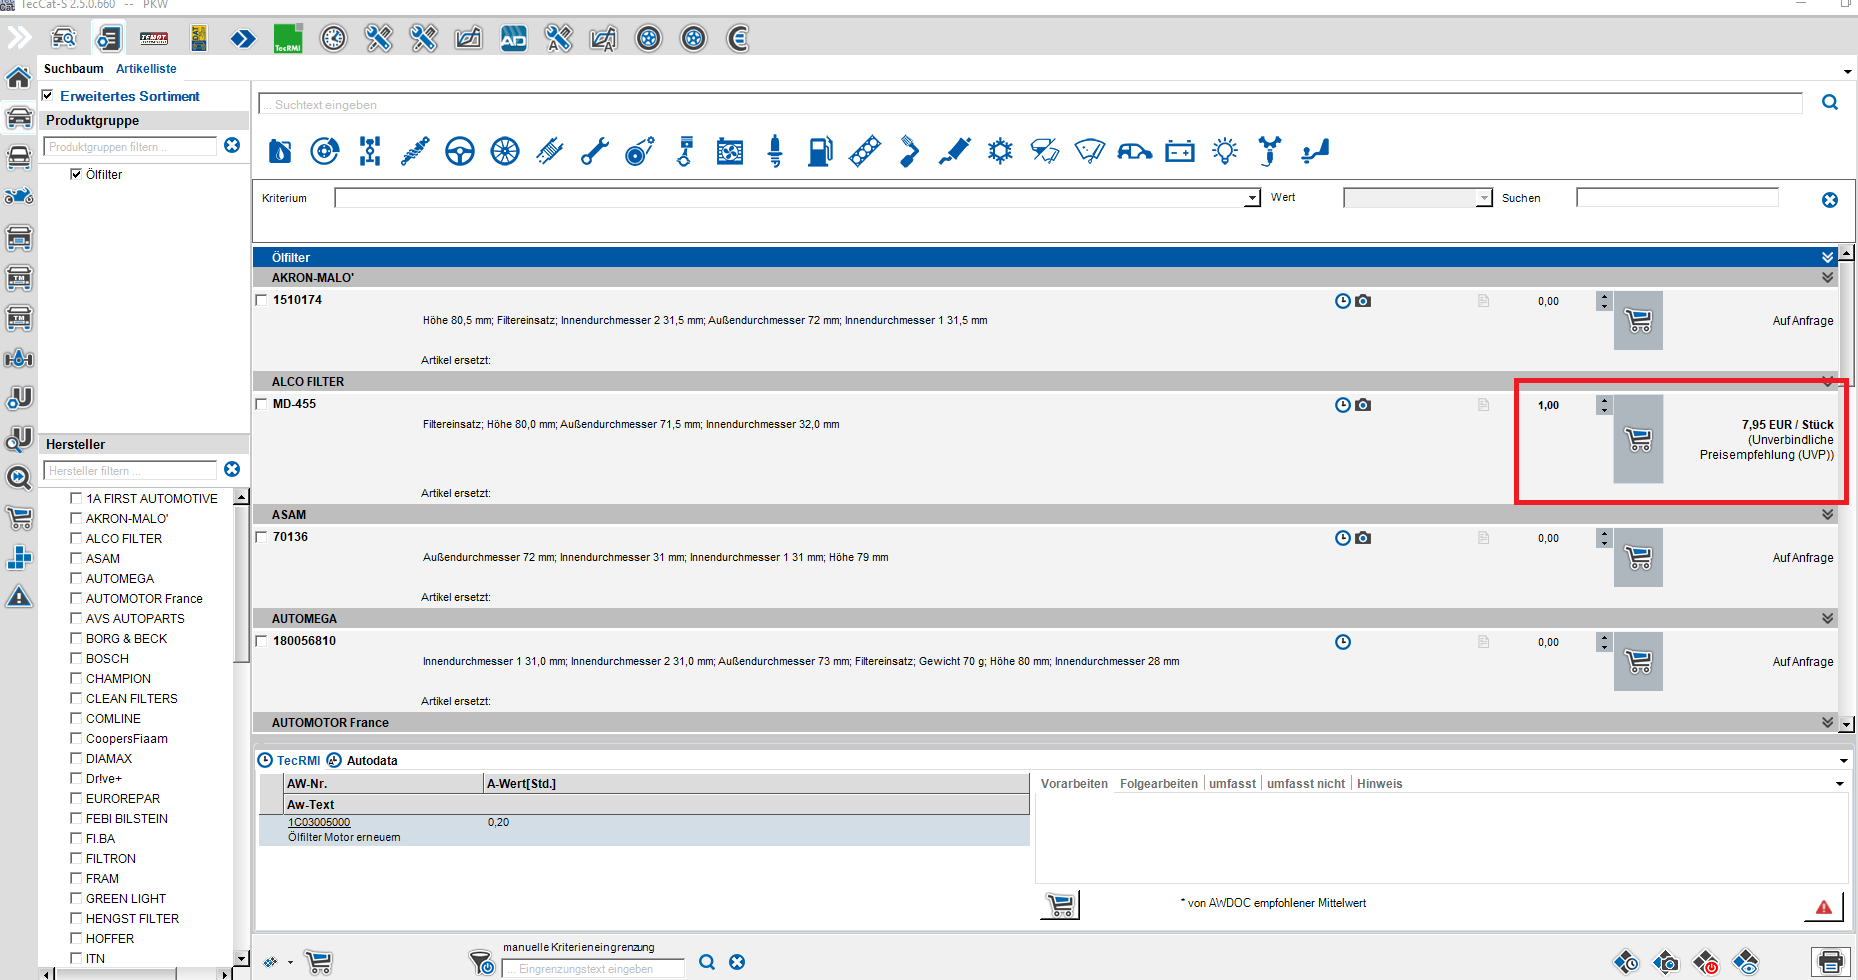Viewport: 1858px width, 980px height.
Task: Select the seat interior category icon
Action: (x=1315, y=151)
